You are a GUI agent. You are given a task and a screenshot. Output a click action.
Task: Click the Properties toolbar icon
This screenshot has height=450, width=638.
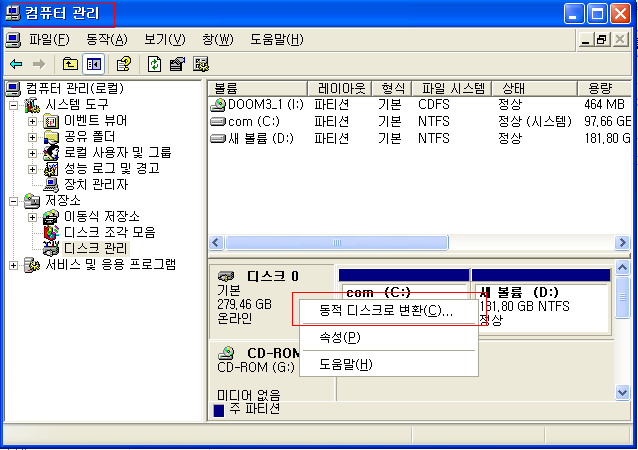[x=177, y=64]
